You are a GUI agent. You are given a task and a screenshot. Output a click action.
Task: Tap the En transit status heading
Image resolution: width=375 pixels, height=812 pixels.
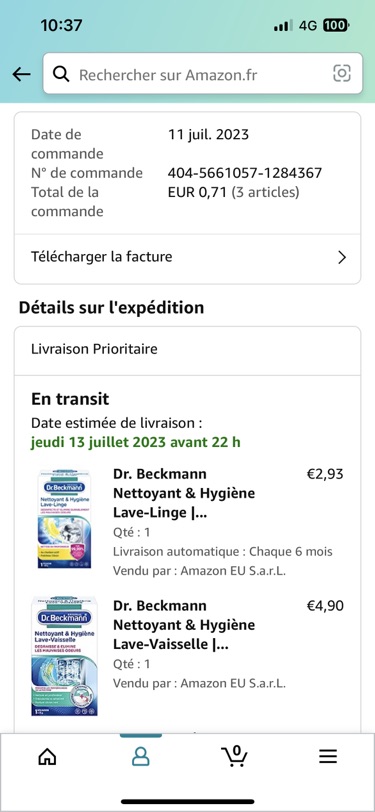70,399
